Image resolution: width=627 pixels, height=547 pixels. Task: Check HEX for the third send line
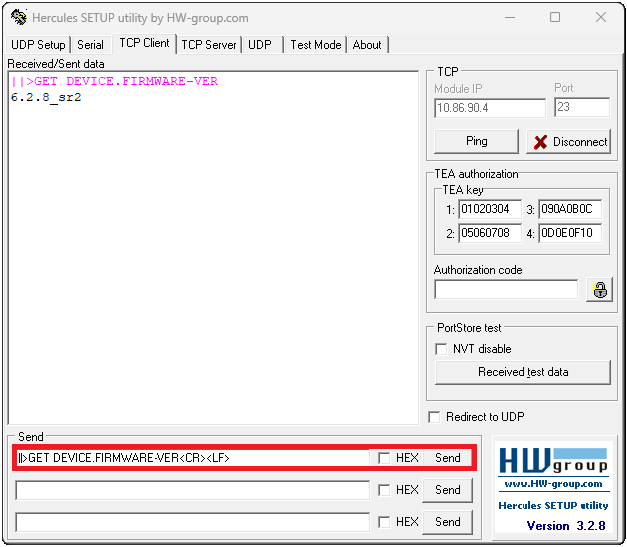coord(384,522)
